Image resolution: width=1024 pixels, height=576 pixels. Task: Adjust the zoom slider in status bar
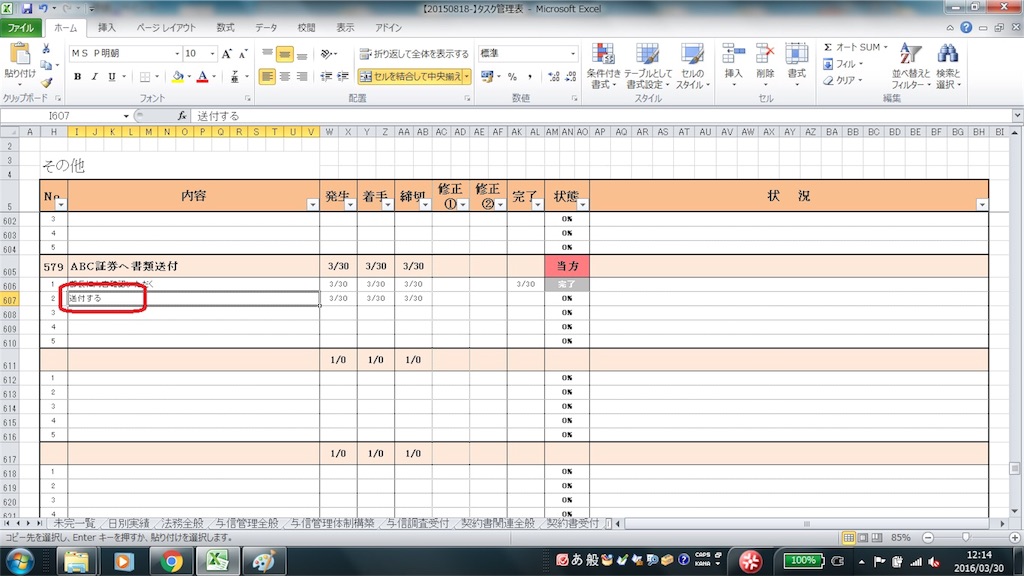966,537
